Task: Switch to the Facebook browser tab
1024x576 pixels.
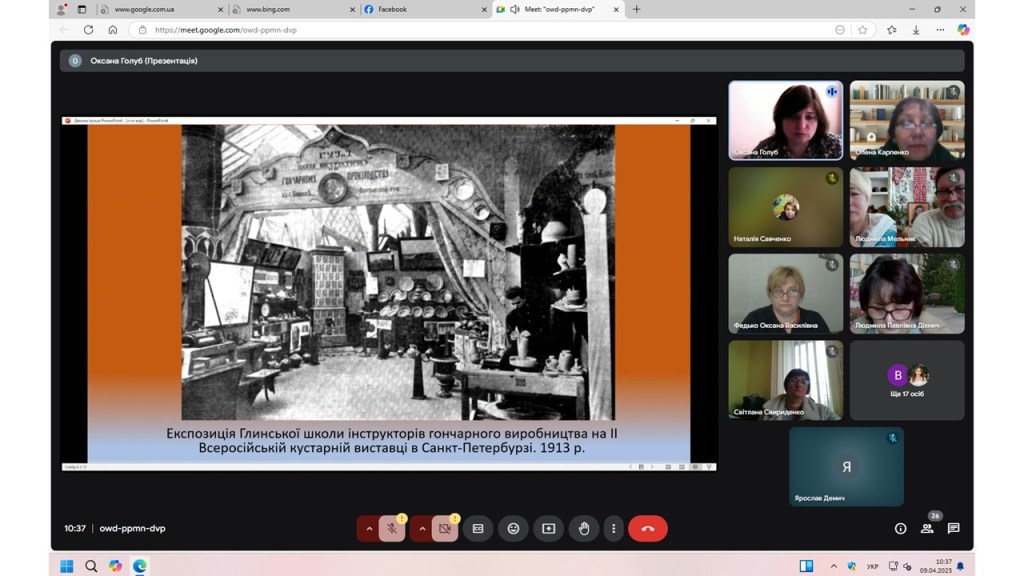Action: (420, 9)
